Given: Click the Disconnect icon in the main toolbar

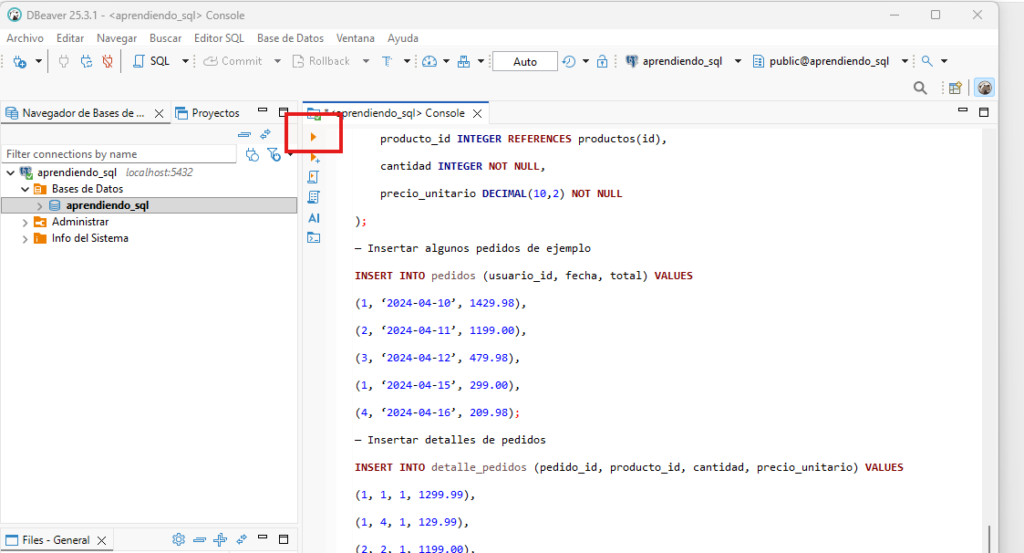Looking at the screenshot, I should [107, 61].
